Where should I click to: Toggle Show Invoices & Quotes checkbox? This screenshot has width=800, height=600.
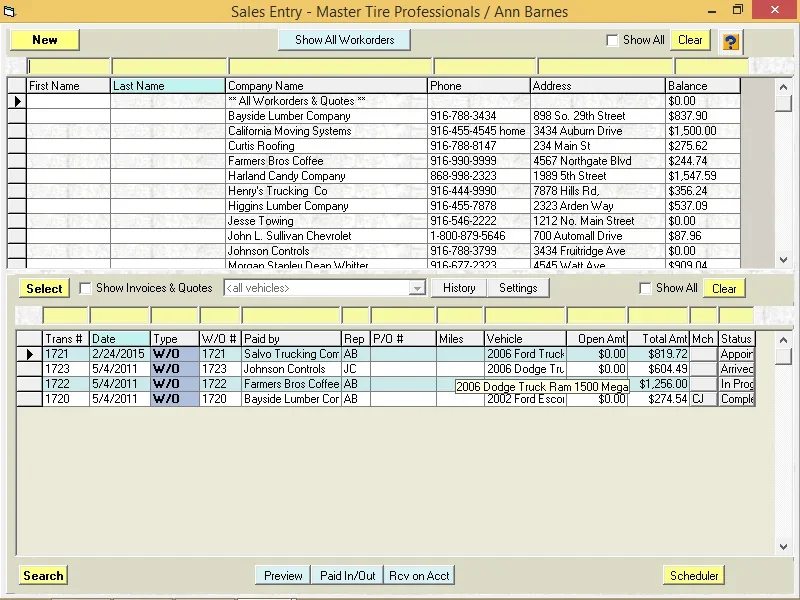tap(85, 288)
